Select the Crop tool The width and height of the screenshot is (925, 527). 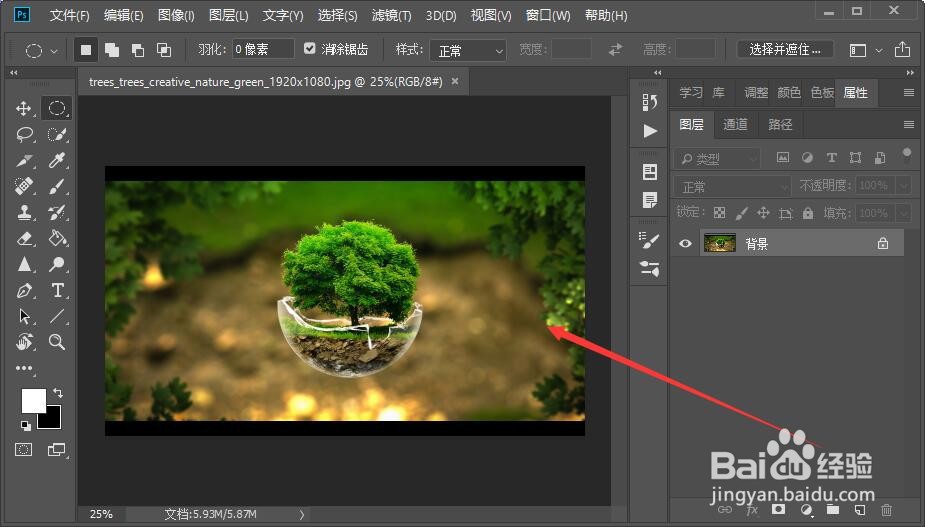(24, 160)
